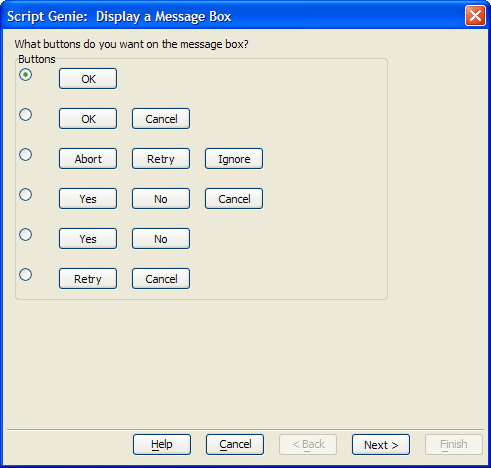
Task: Open Help for this wizard
Action: [162, 445]
